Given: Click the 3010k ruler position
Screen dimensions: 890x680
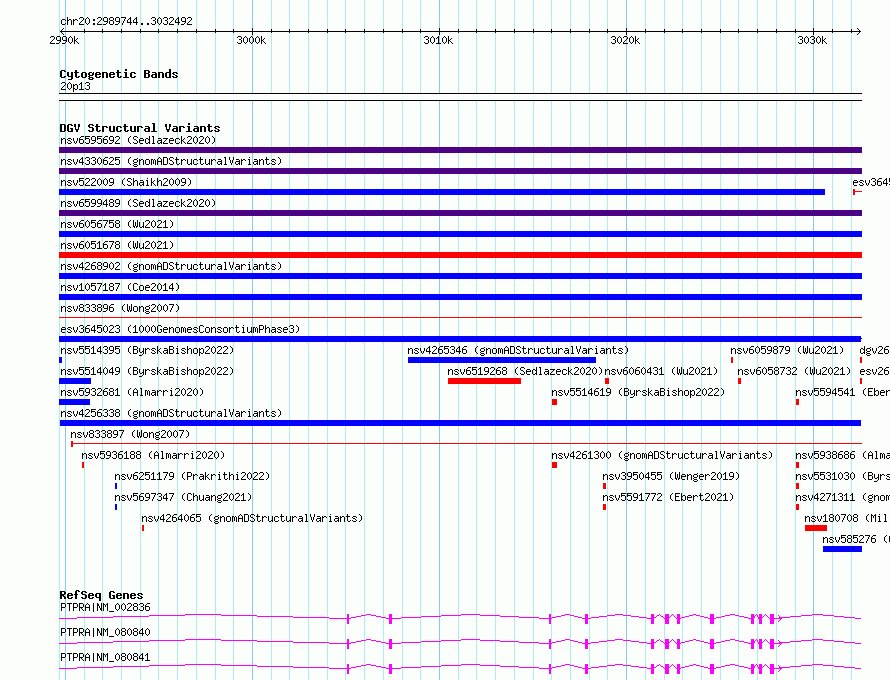Looking at the screenshot, I should [x=438, y=40].
